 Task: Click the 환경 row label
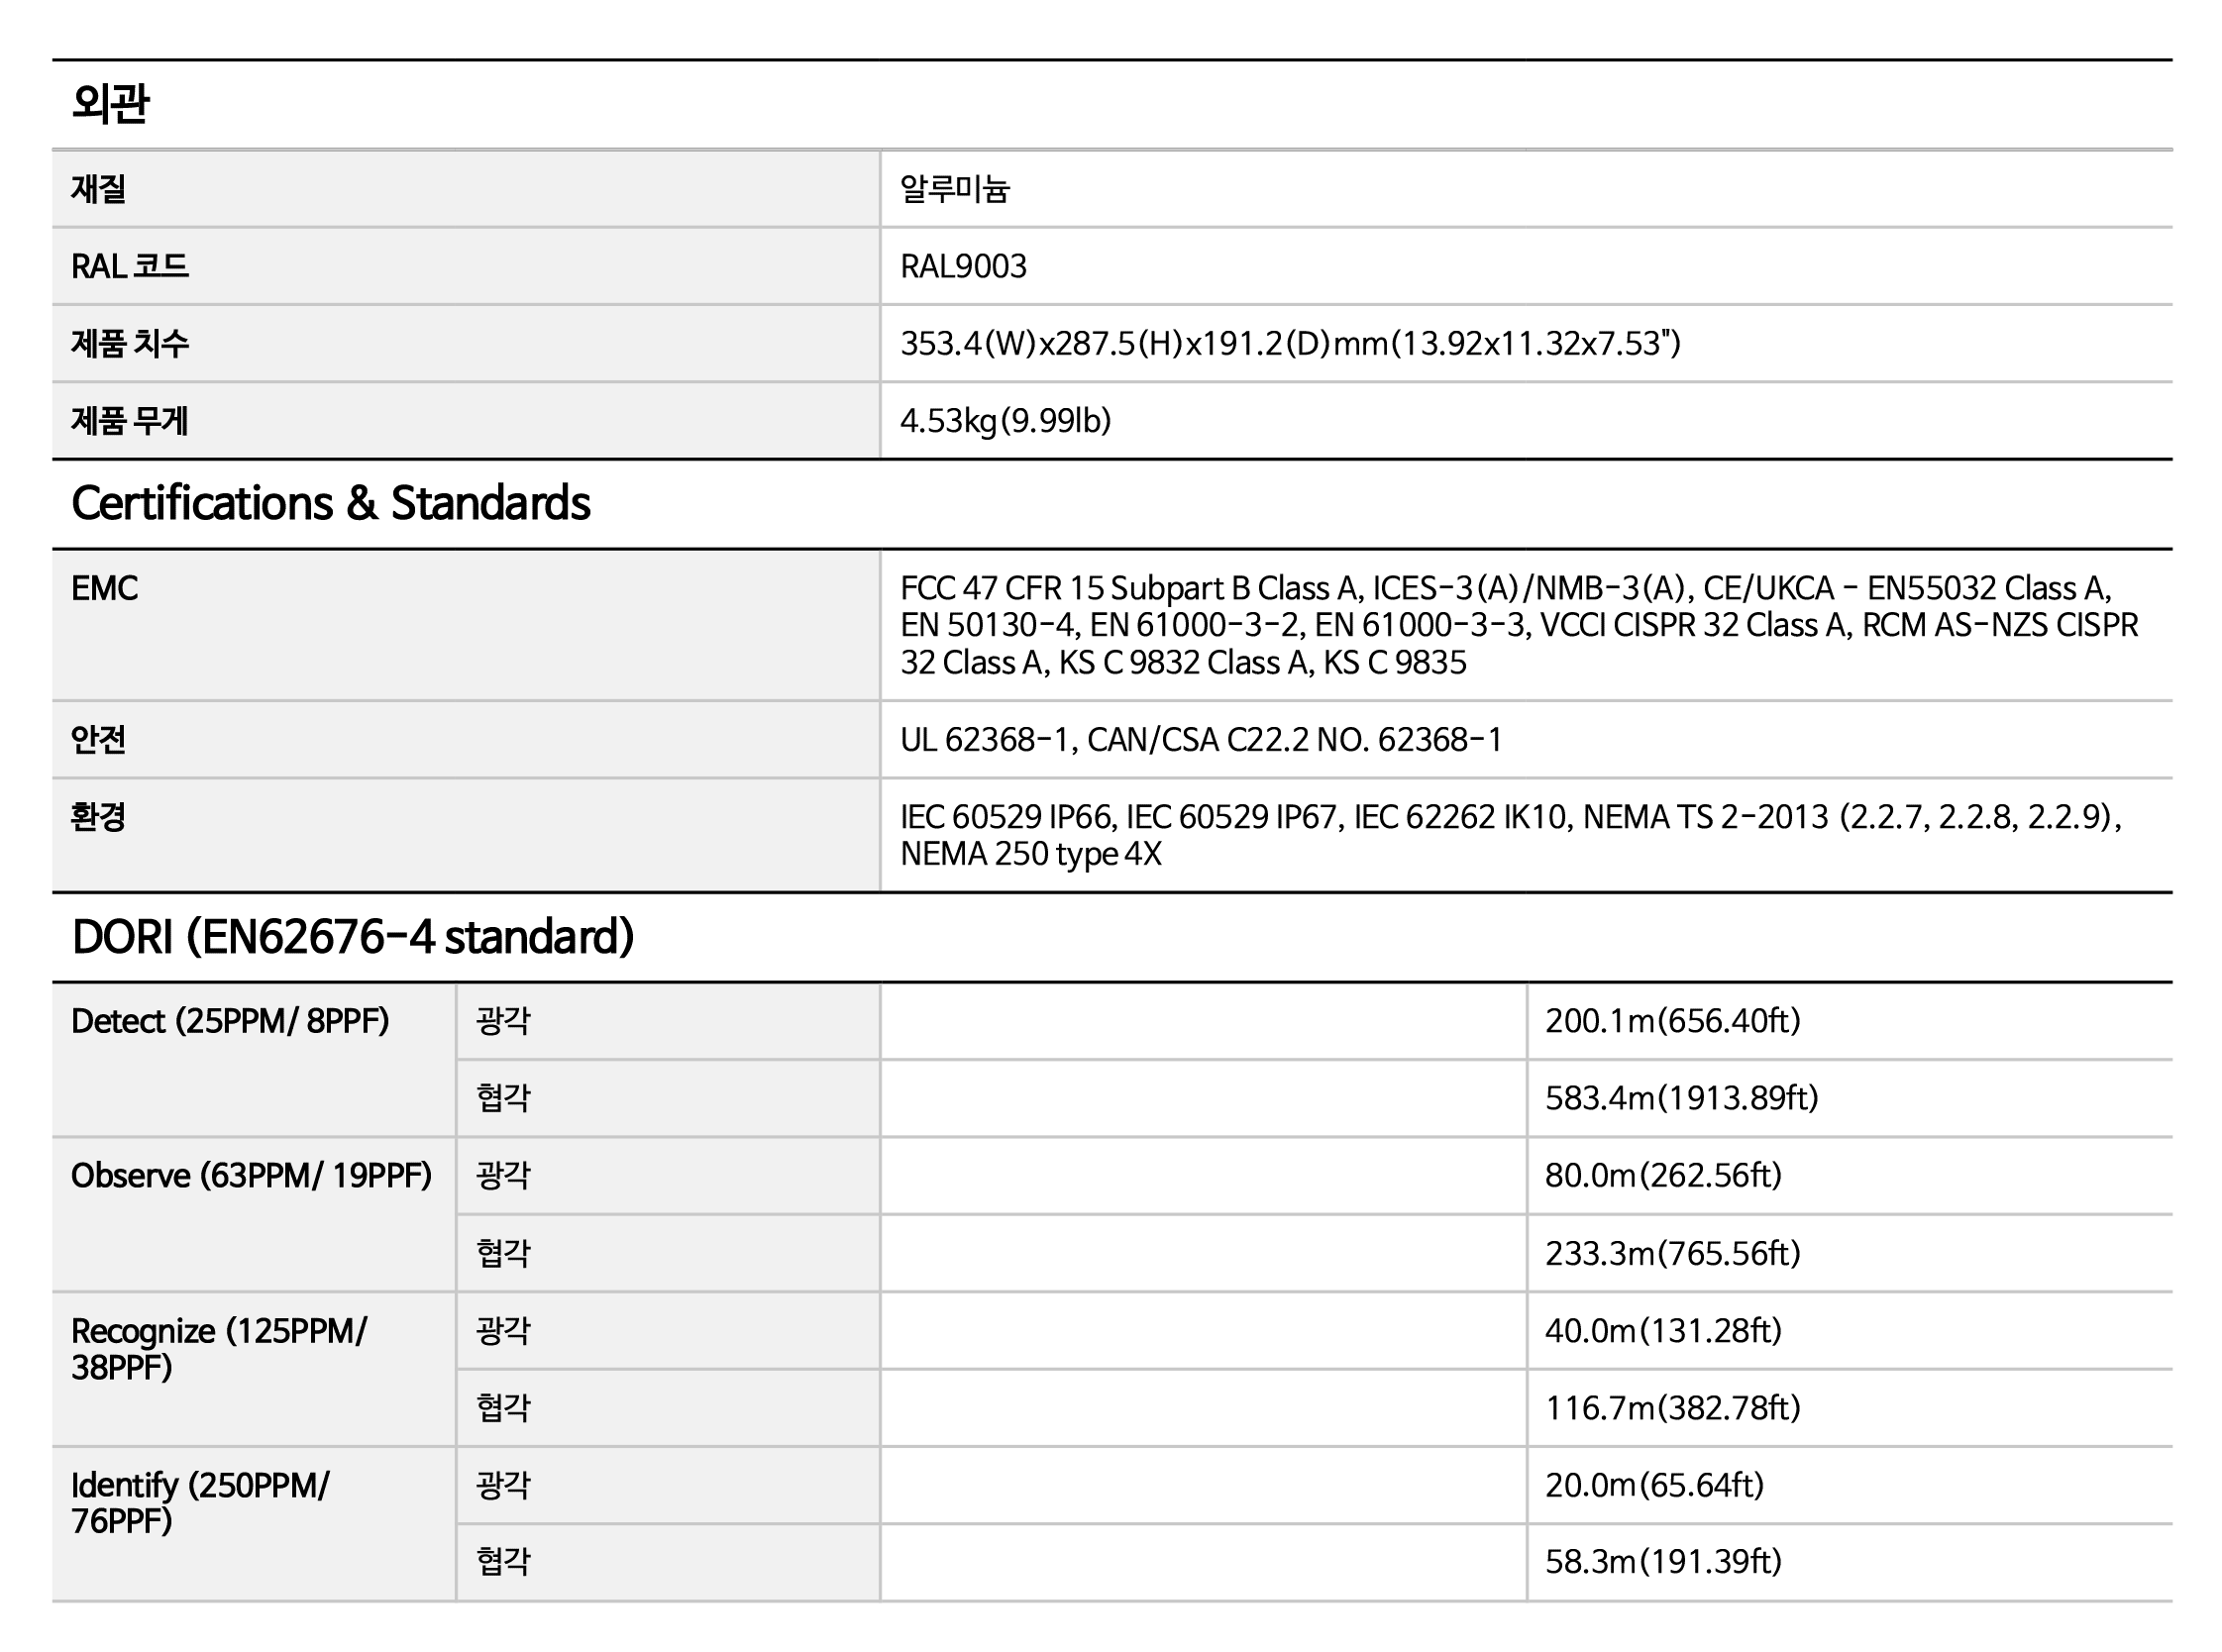(98, 817)
